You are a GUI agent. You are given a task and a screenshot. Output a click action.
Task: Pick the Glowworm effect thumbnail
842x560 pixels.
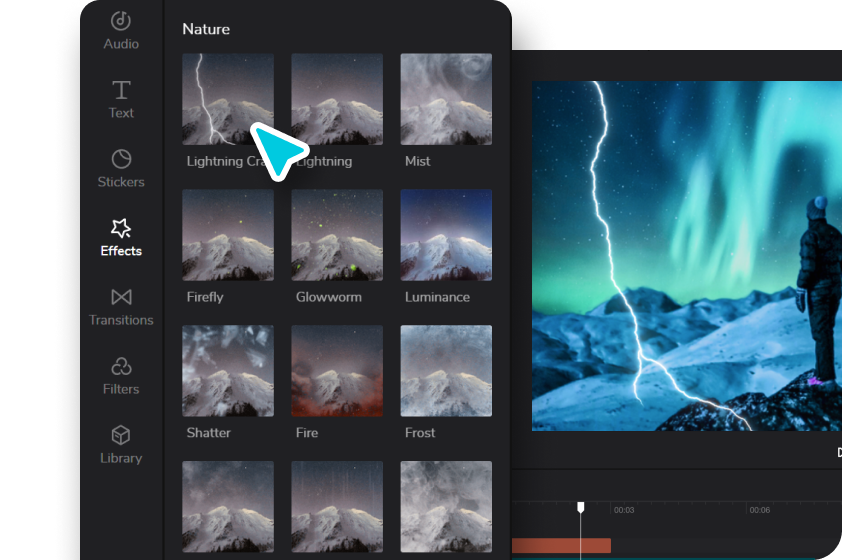pyautogui.click(x=337, y=235)
